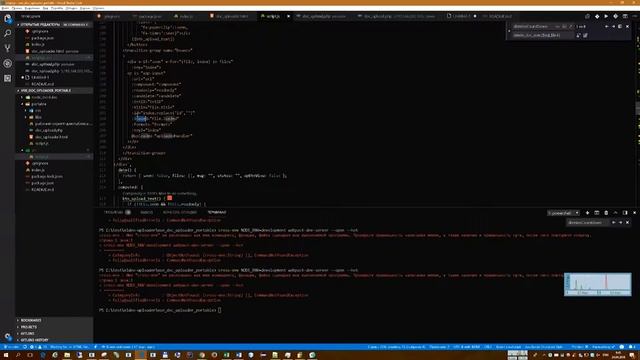Image resolution: width=640 pixels, height=360 pixels.
Task: Click the encoding UTF-8 with BOM indicator
Action: pos(467,347)
